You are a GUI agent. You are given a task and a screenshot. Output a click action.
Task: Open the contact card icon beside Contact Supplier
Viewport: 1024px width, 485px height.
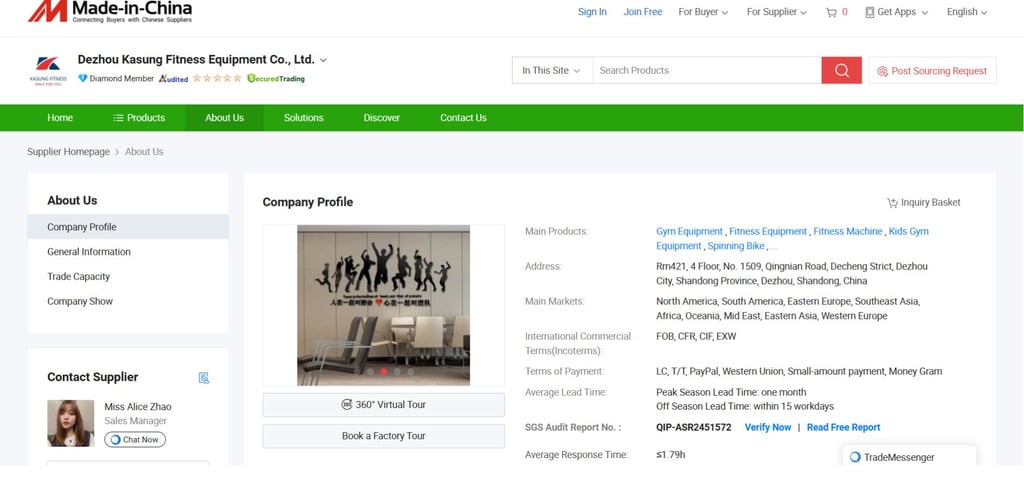(204, 377)
